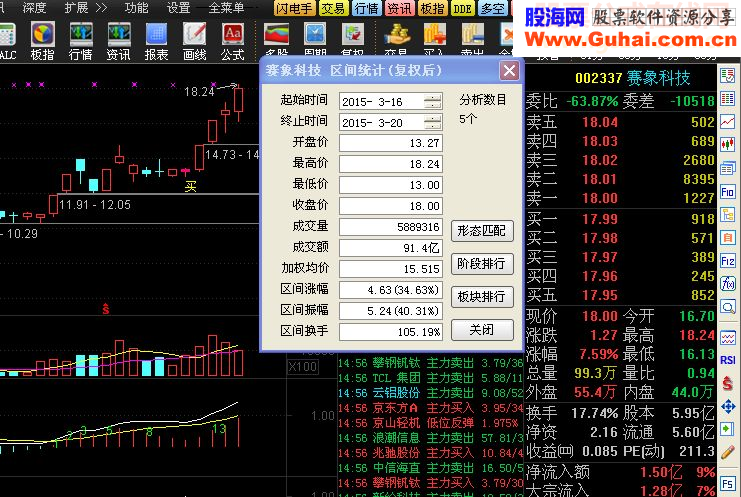Image resolution: width=741 pixels, height=497 pixels.
Task: Click the 自 icon in right sidebar
Action: [x=728, y=238]
